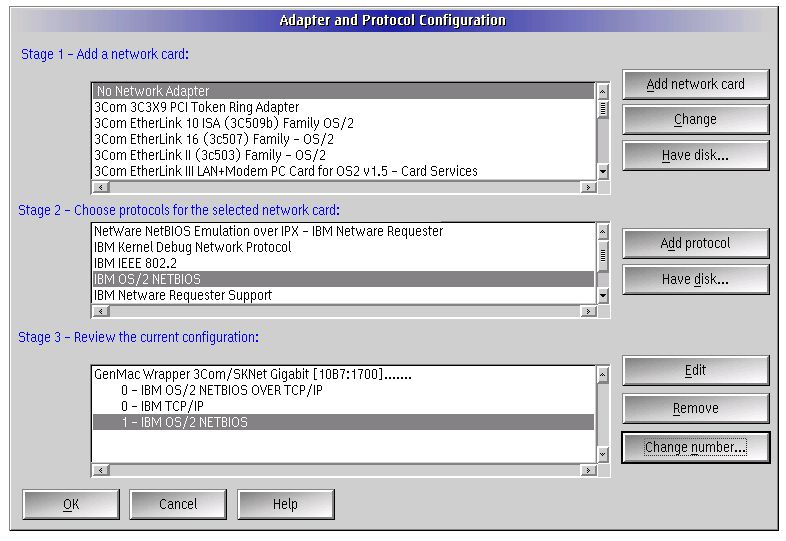Click the Edit button
The image size is (786, 541).
tap(695, 371)
